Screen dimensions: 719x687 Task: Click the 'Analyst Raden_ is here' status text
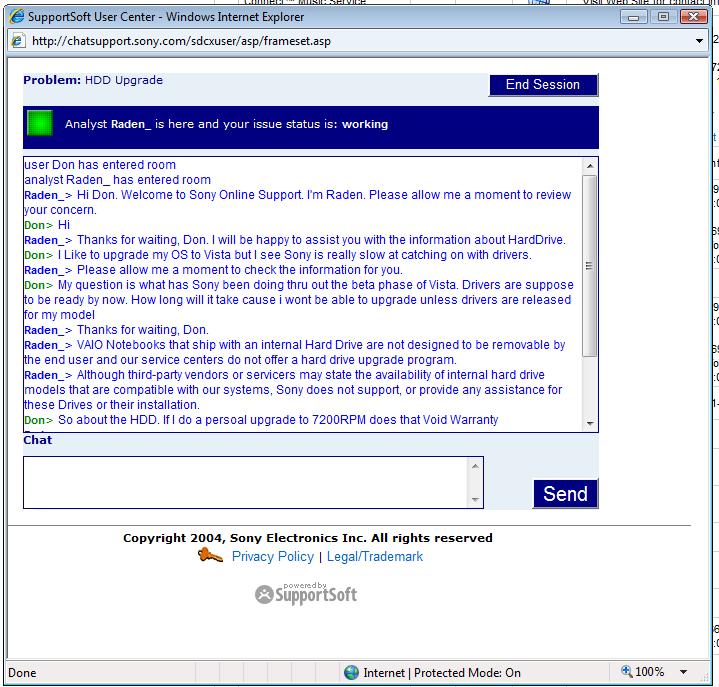(227, 124)
